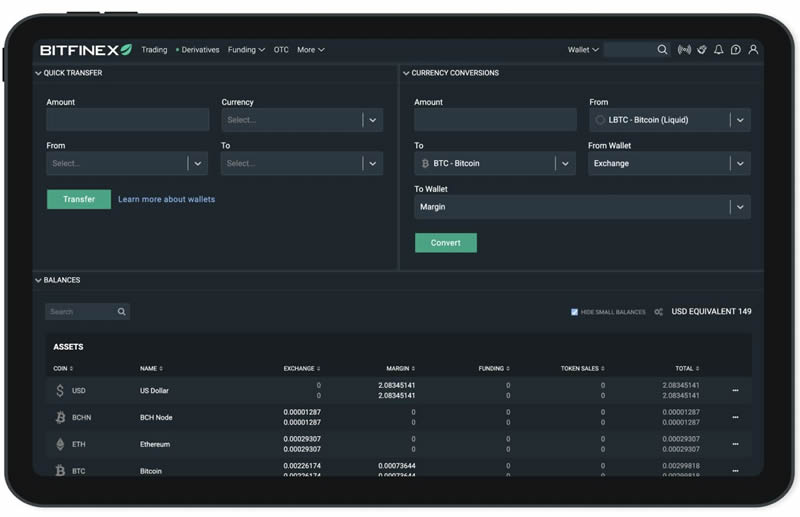Click the balances search magnifier icon
Viewport: 800px width, 517px height.
121,311
